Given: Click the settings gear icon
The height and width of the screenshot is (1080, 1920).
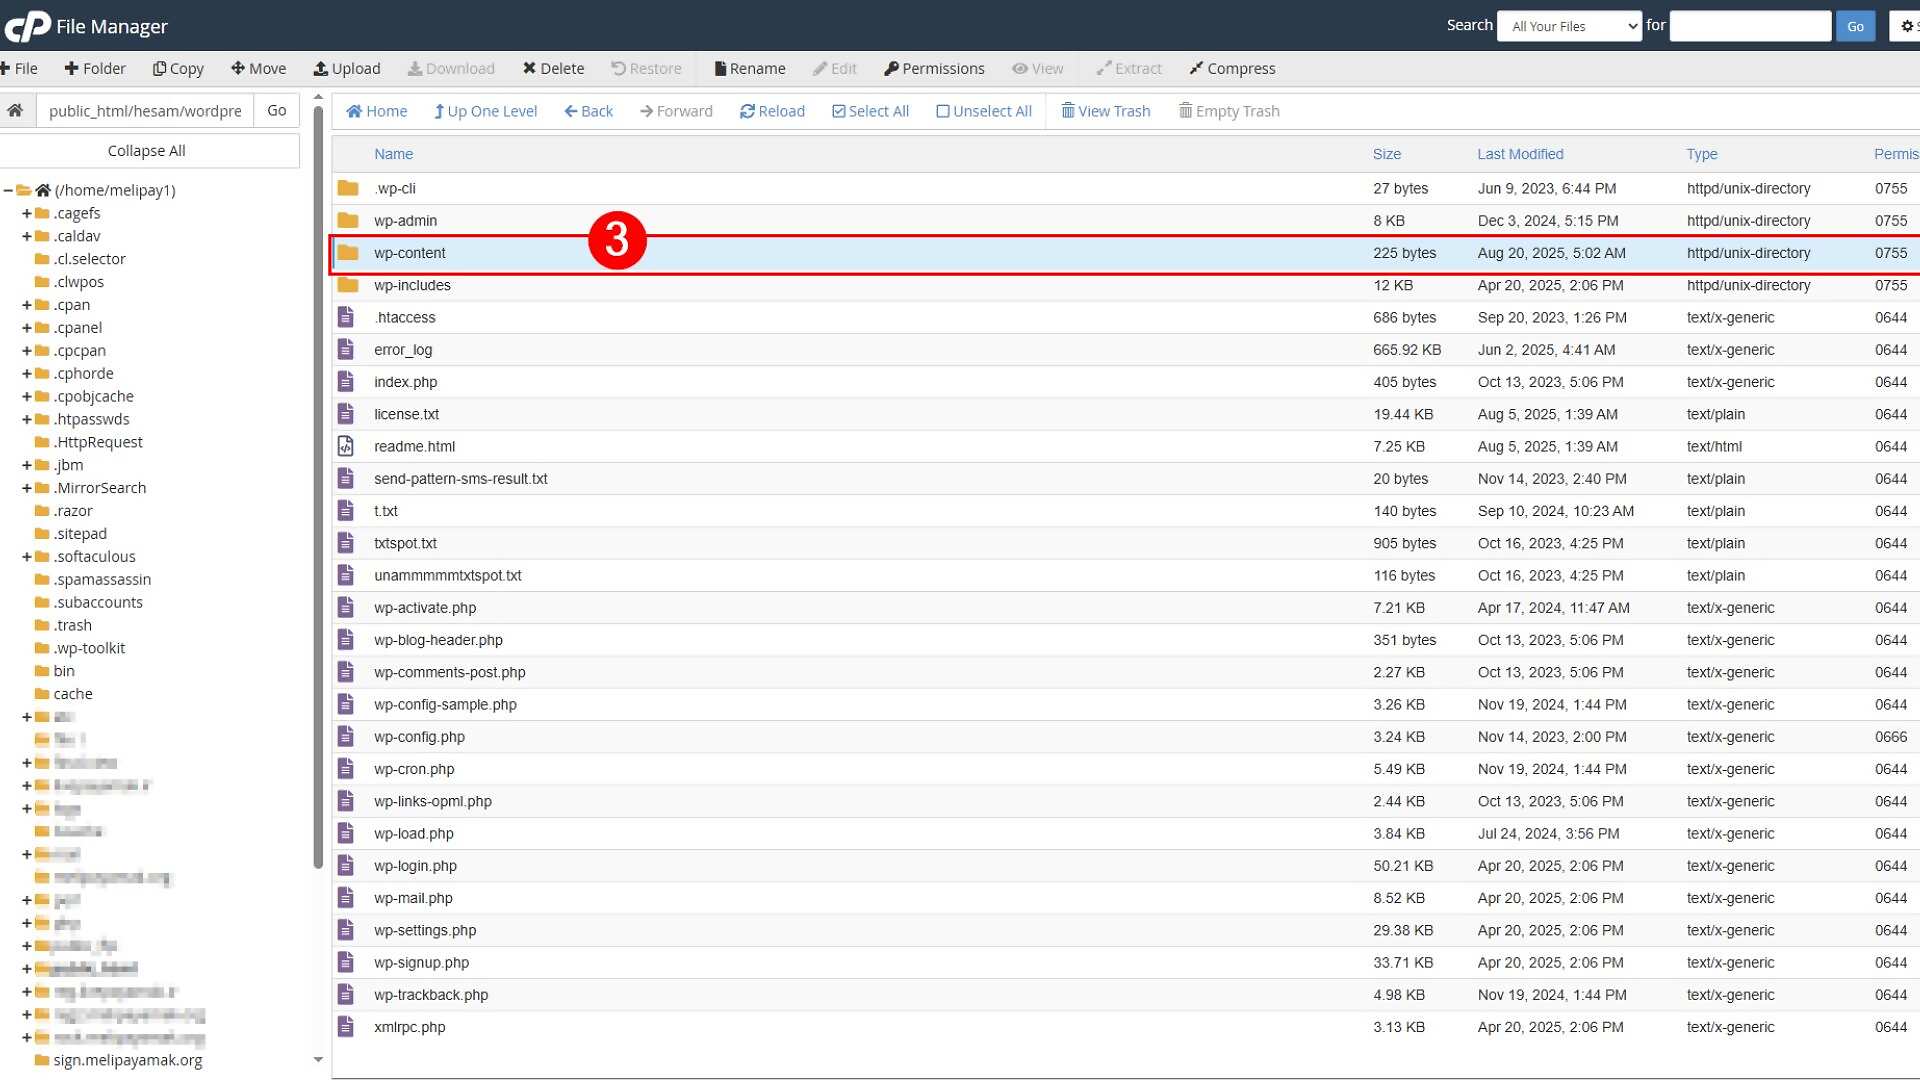Looking at the screenshot, I should pyautogui.click(x=1907, y=26).
